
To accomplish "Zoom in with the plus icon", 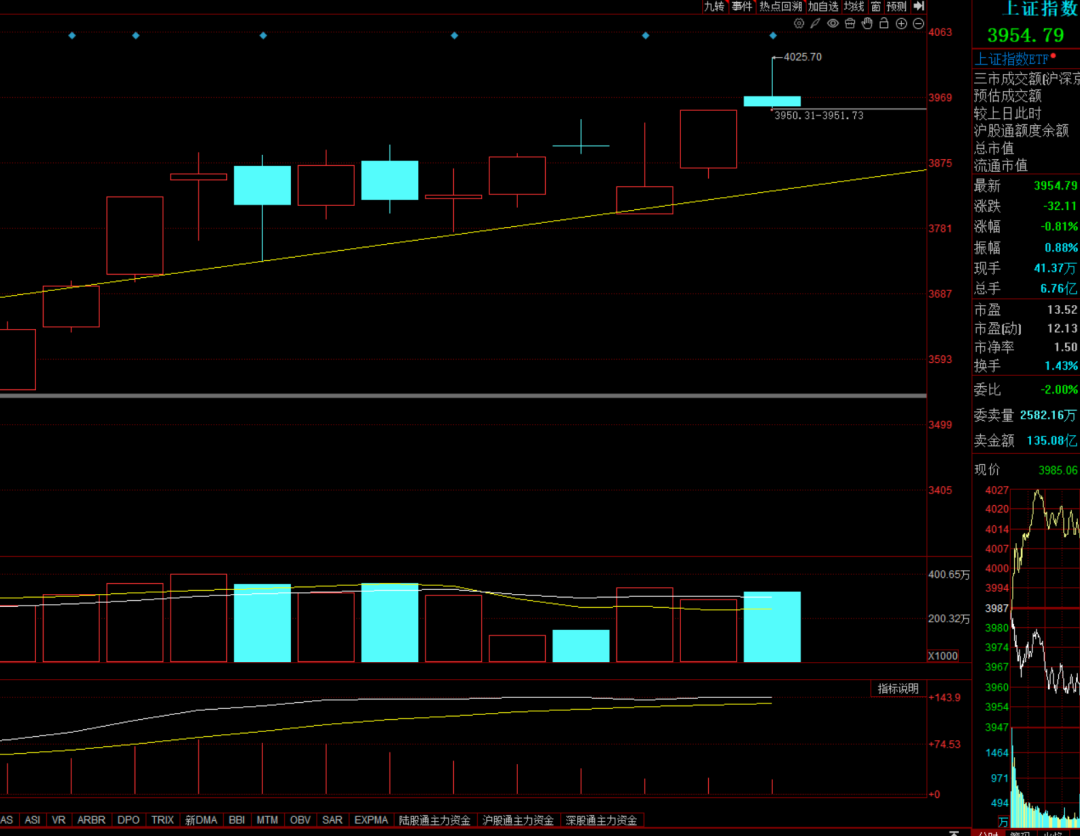I will [900, 22].
